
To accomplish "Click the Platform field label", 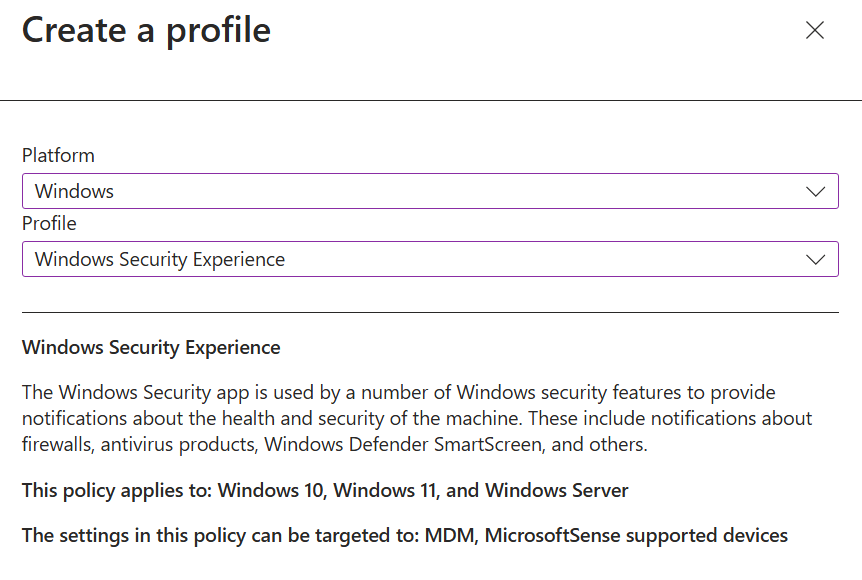I will pos(58,156).
